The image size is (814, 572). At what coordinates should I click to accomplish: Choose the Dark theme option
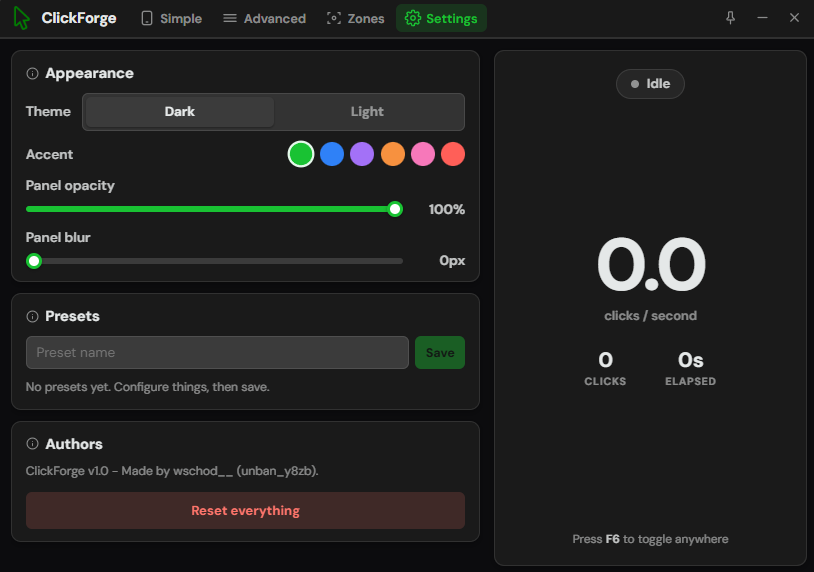[x=180, y=112]
